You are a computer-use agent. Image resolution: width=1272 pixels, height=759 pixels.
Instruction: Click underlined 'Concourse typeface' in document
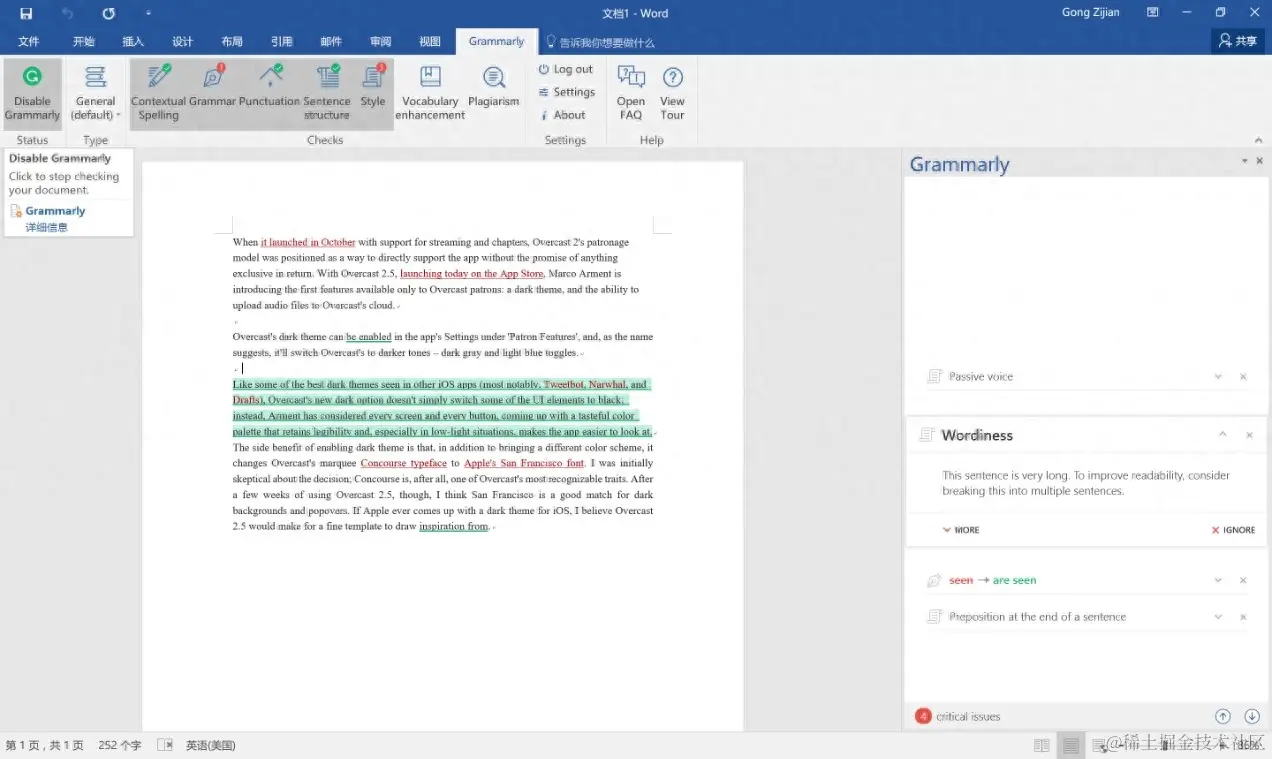(404, 463)
